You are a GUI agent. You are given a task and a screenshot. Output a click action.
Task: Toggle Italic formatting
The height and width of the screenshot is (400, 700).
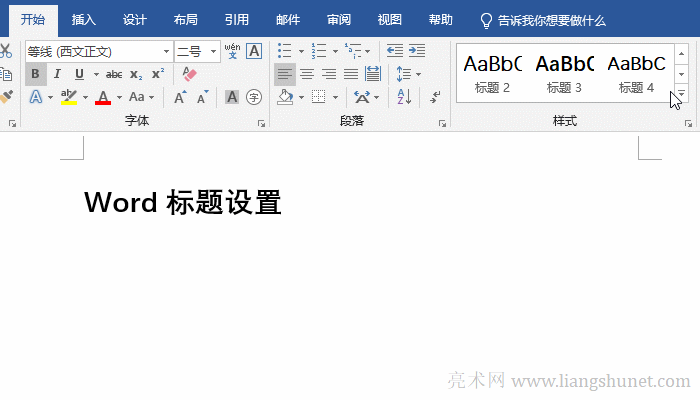[x=57, y=74]
